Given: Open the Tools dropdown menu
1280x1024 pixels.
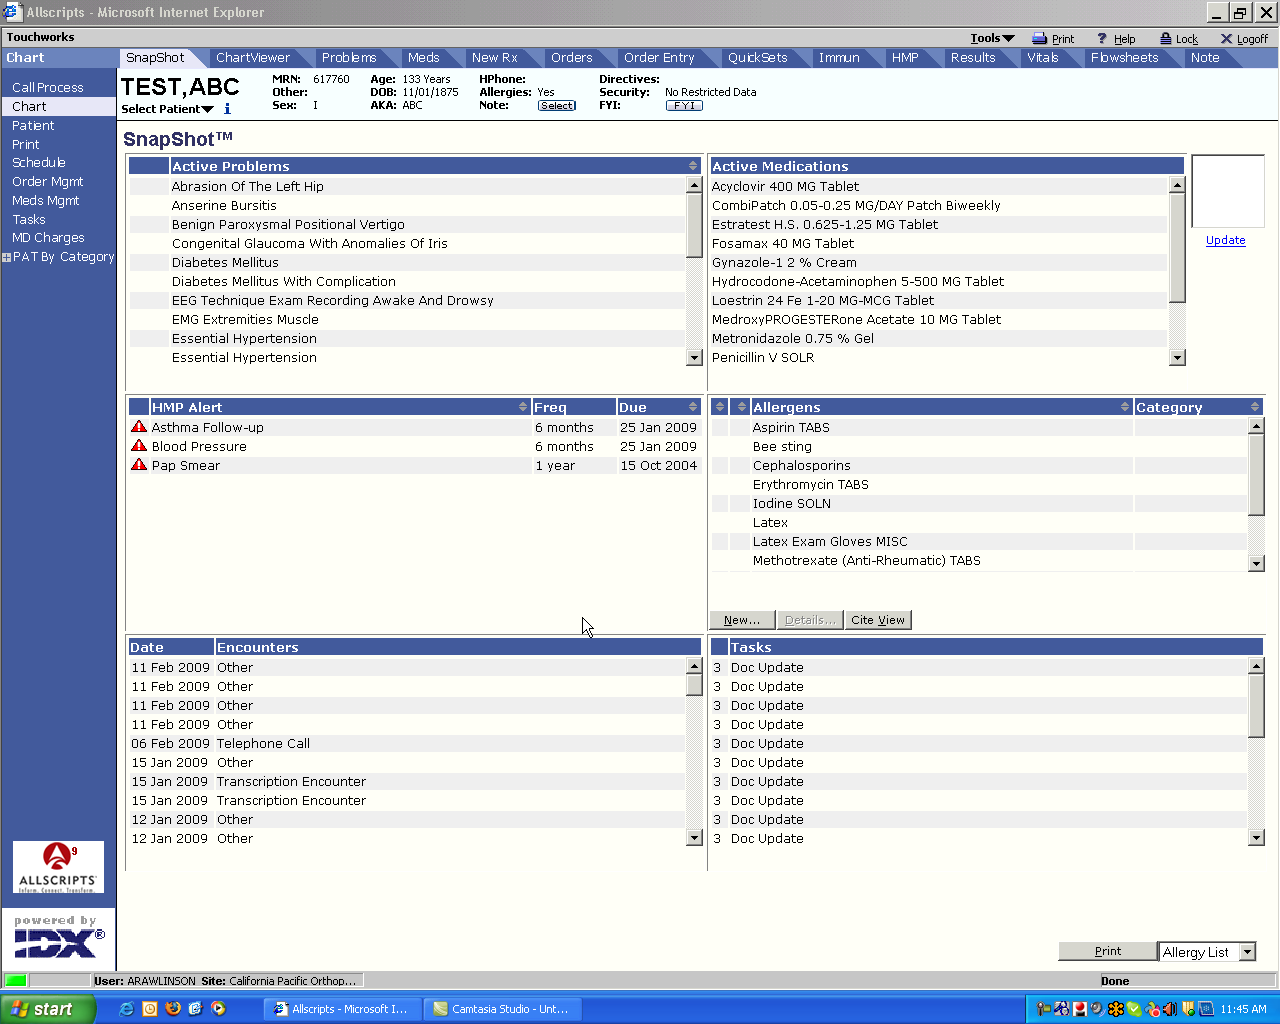Looking at the screenshot, I should pyautogui.click(x=992, y=38).
